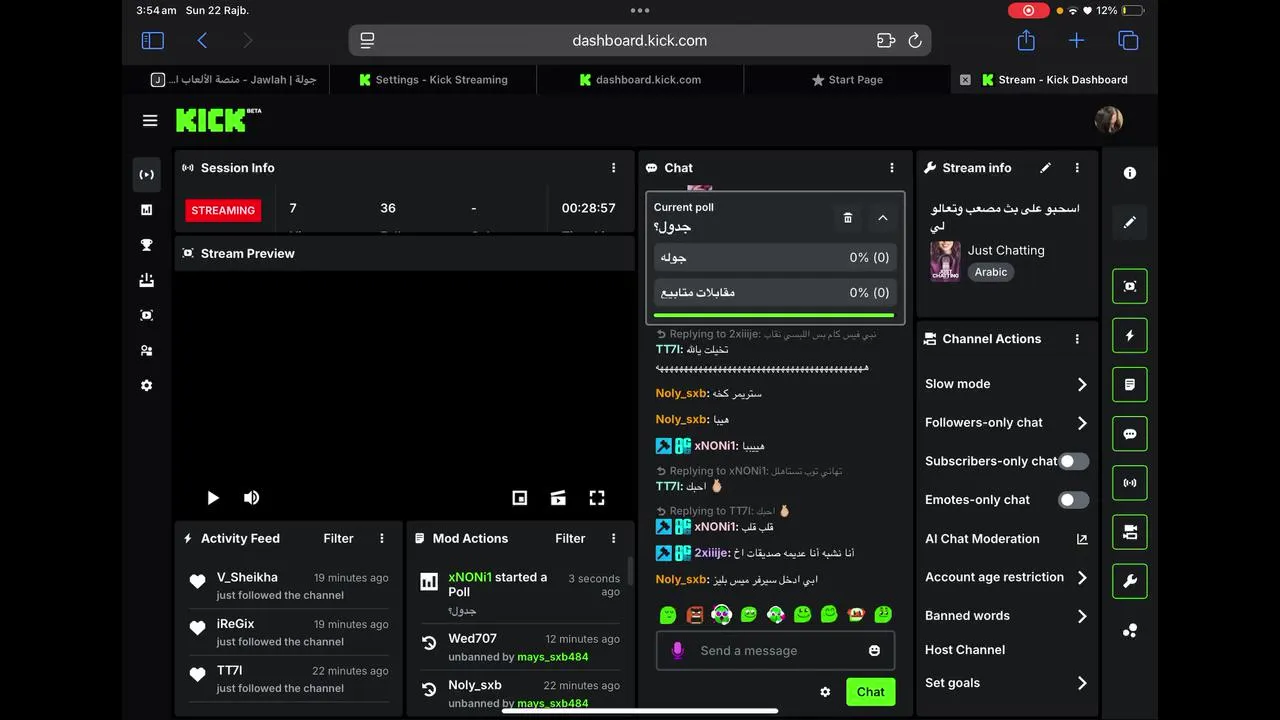Screen dimensions: 1280x720
Task: Vote for poll option جوله
Action: point(775,258)
